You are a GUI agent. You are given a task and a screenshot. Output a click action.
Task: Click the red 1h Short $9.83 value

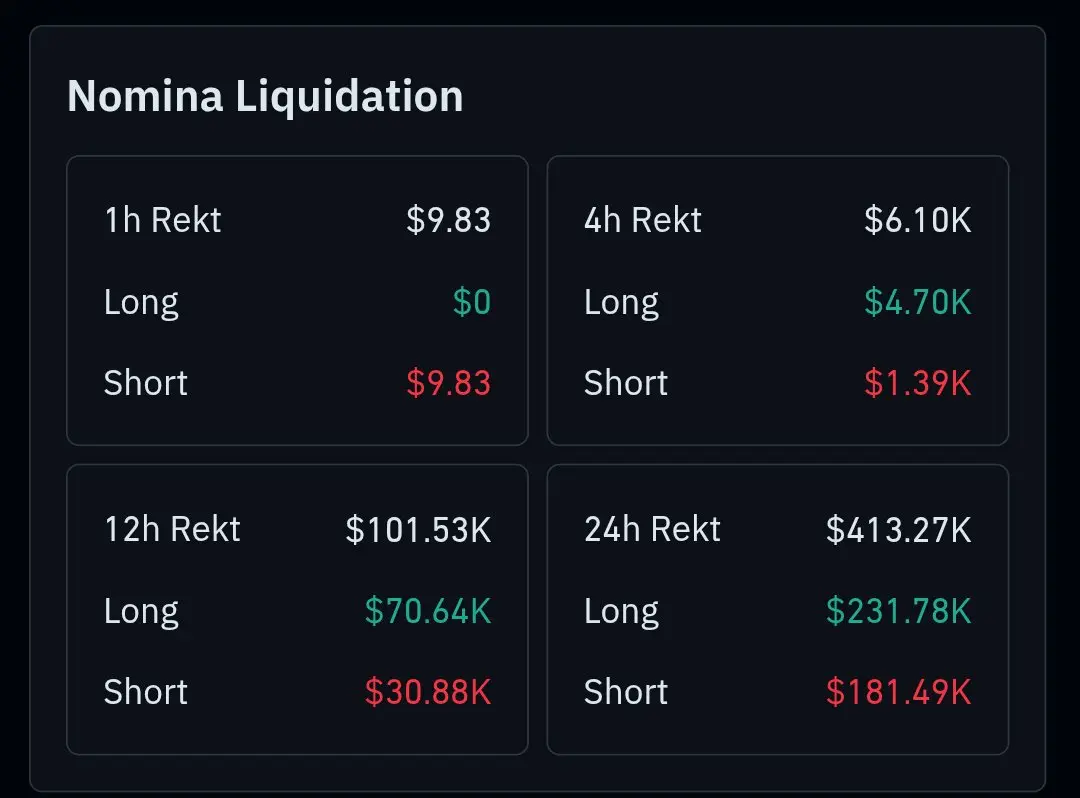pos(448,383)
